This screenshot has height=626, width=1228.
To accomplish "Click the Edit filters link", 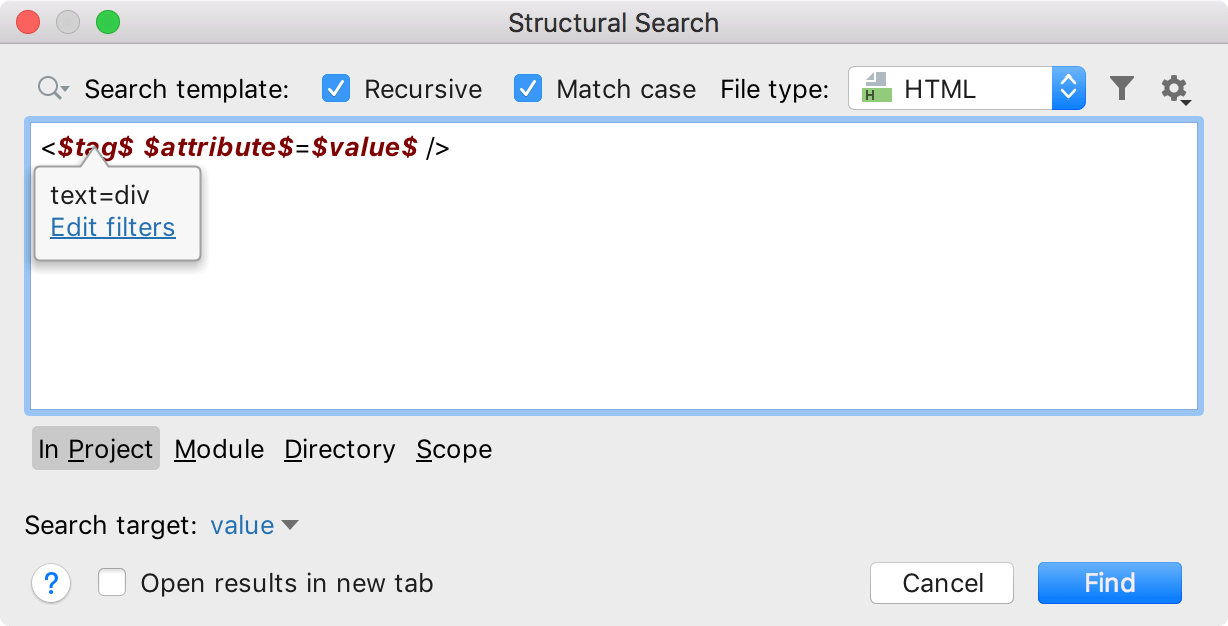I will (x=112, y=227).
